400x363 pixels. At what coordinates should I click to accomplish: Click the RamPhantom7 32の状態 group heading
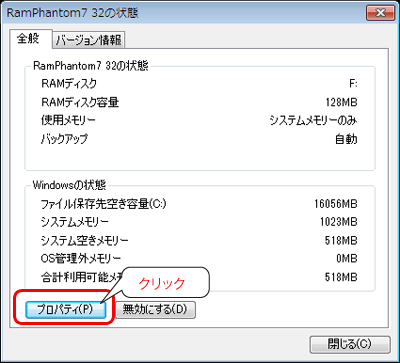pos(91,65)
